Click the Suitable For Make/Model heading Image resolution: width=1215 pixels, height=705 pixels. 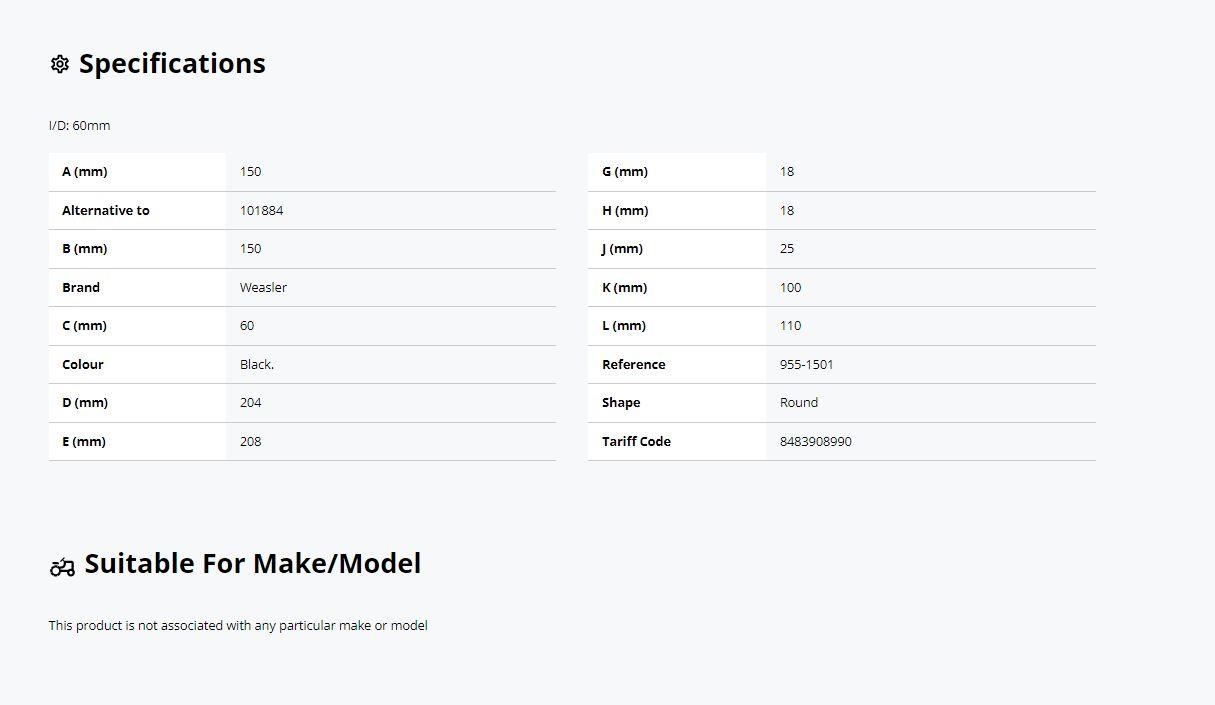pos(253,563)
